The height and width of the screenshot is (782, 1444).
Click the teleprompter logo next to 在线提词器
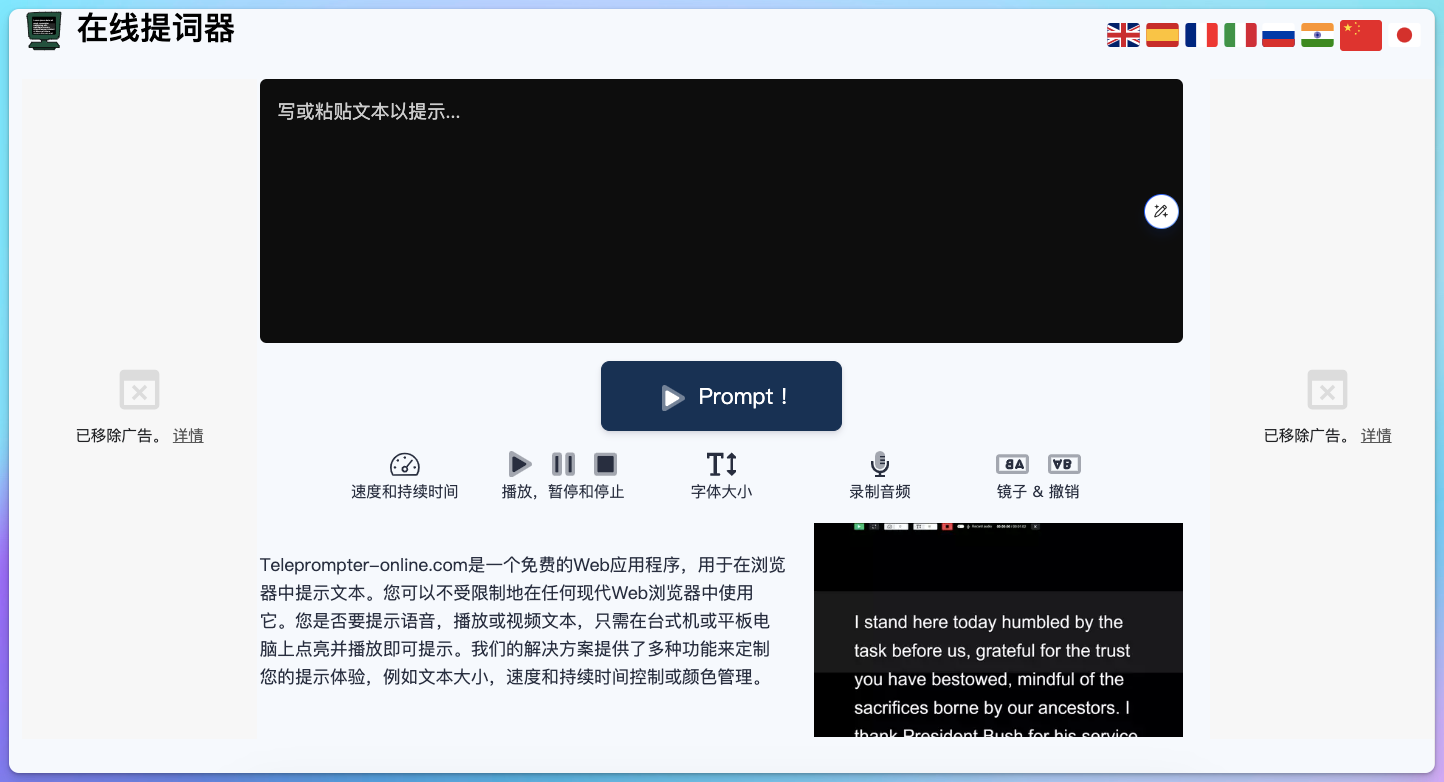pyautogui.click(x=43, y=30)
